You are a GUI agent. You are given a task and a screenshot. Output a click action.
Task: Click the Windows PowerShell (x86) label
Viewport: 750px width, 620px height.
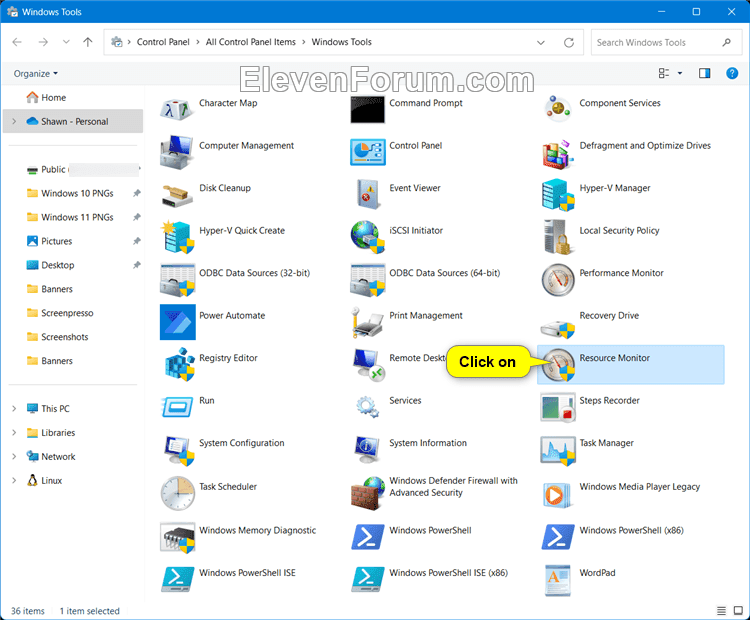pyautogui.click(x=631, y=530)
